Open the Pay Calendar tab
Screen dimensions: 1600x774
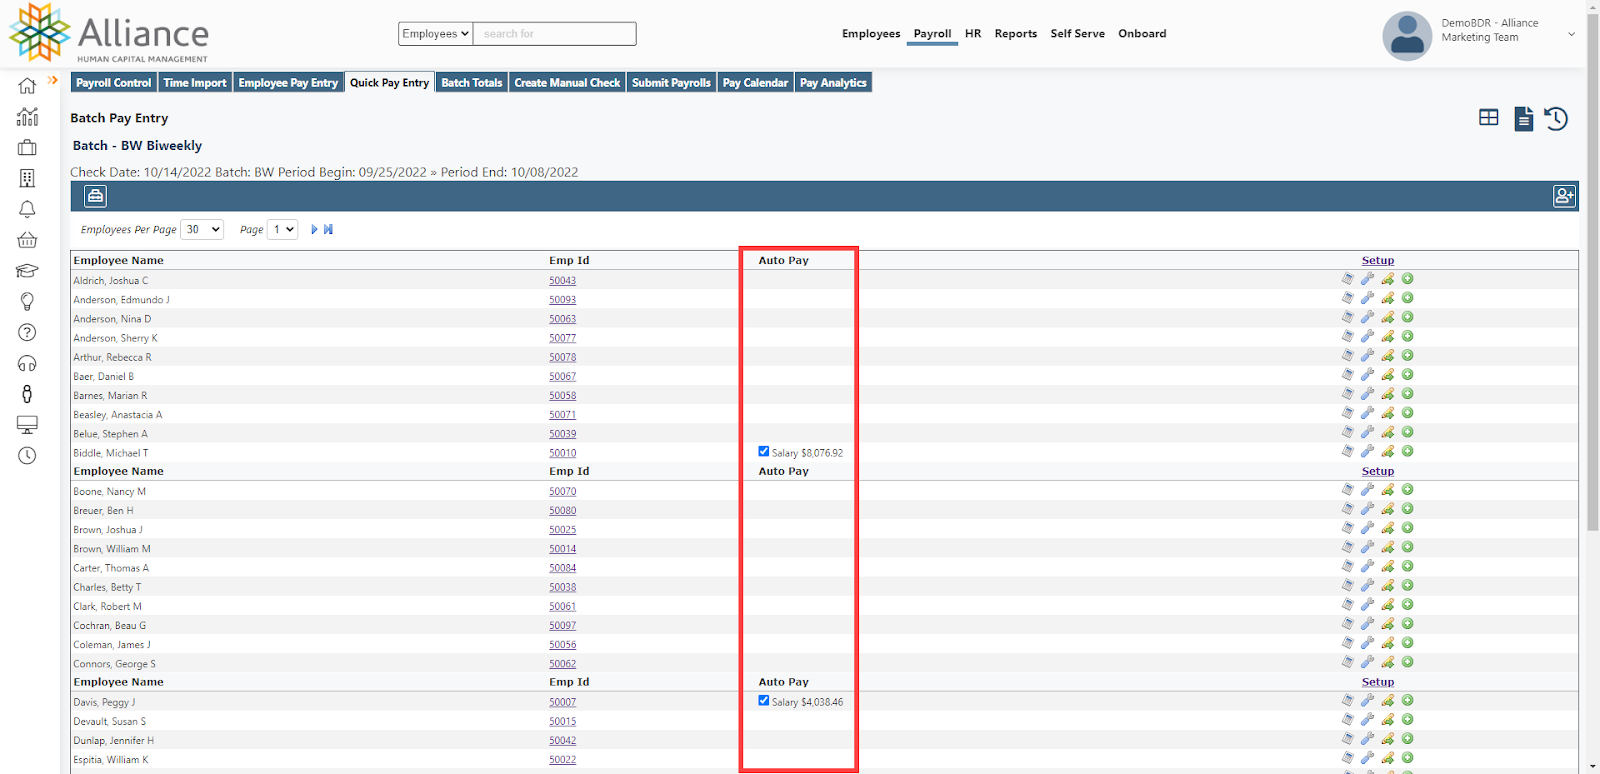pos(755,83)
